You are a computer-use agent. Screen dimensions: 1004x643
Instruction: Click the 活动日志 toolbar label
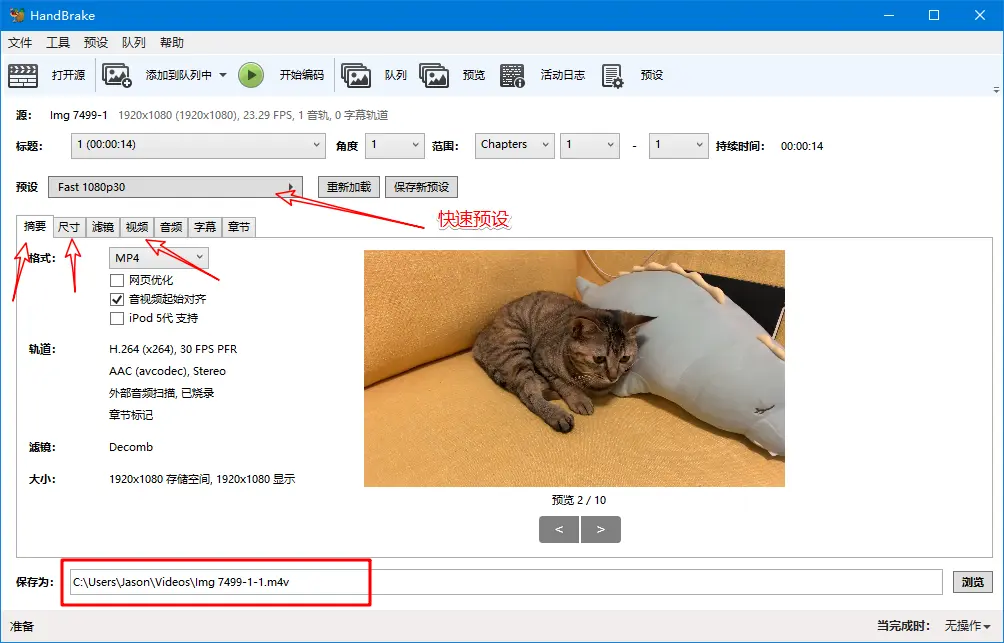[563, 75]
